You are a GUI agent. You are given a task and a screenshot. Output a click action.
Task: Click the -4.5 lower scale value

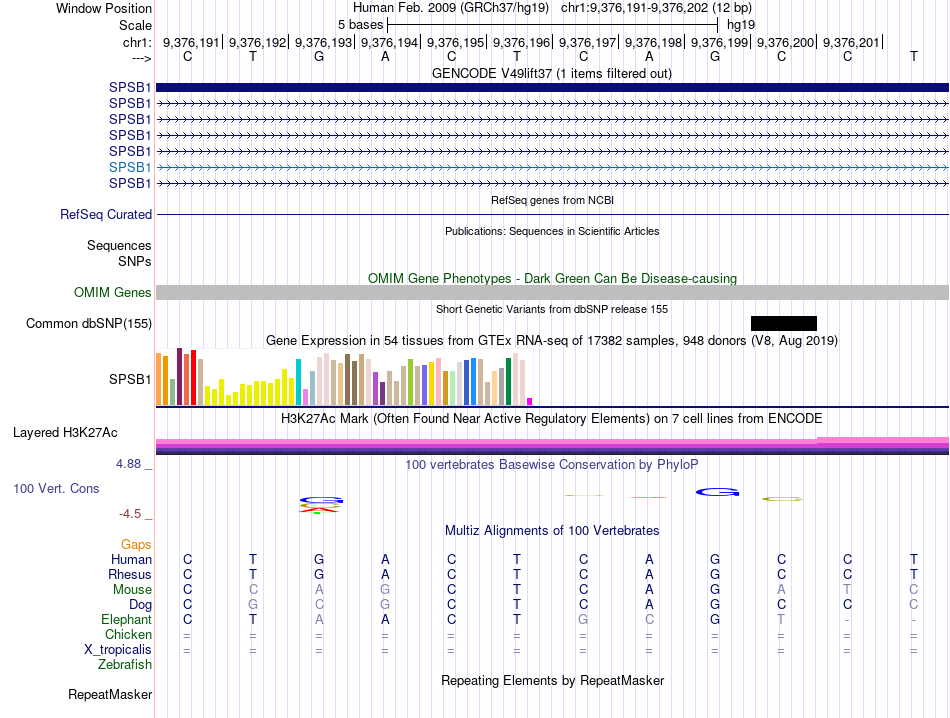(130, 514)
